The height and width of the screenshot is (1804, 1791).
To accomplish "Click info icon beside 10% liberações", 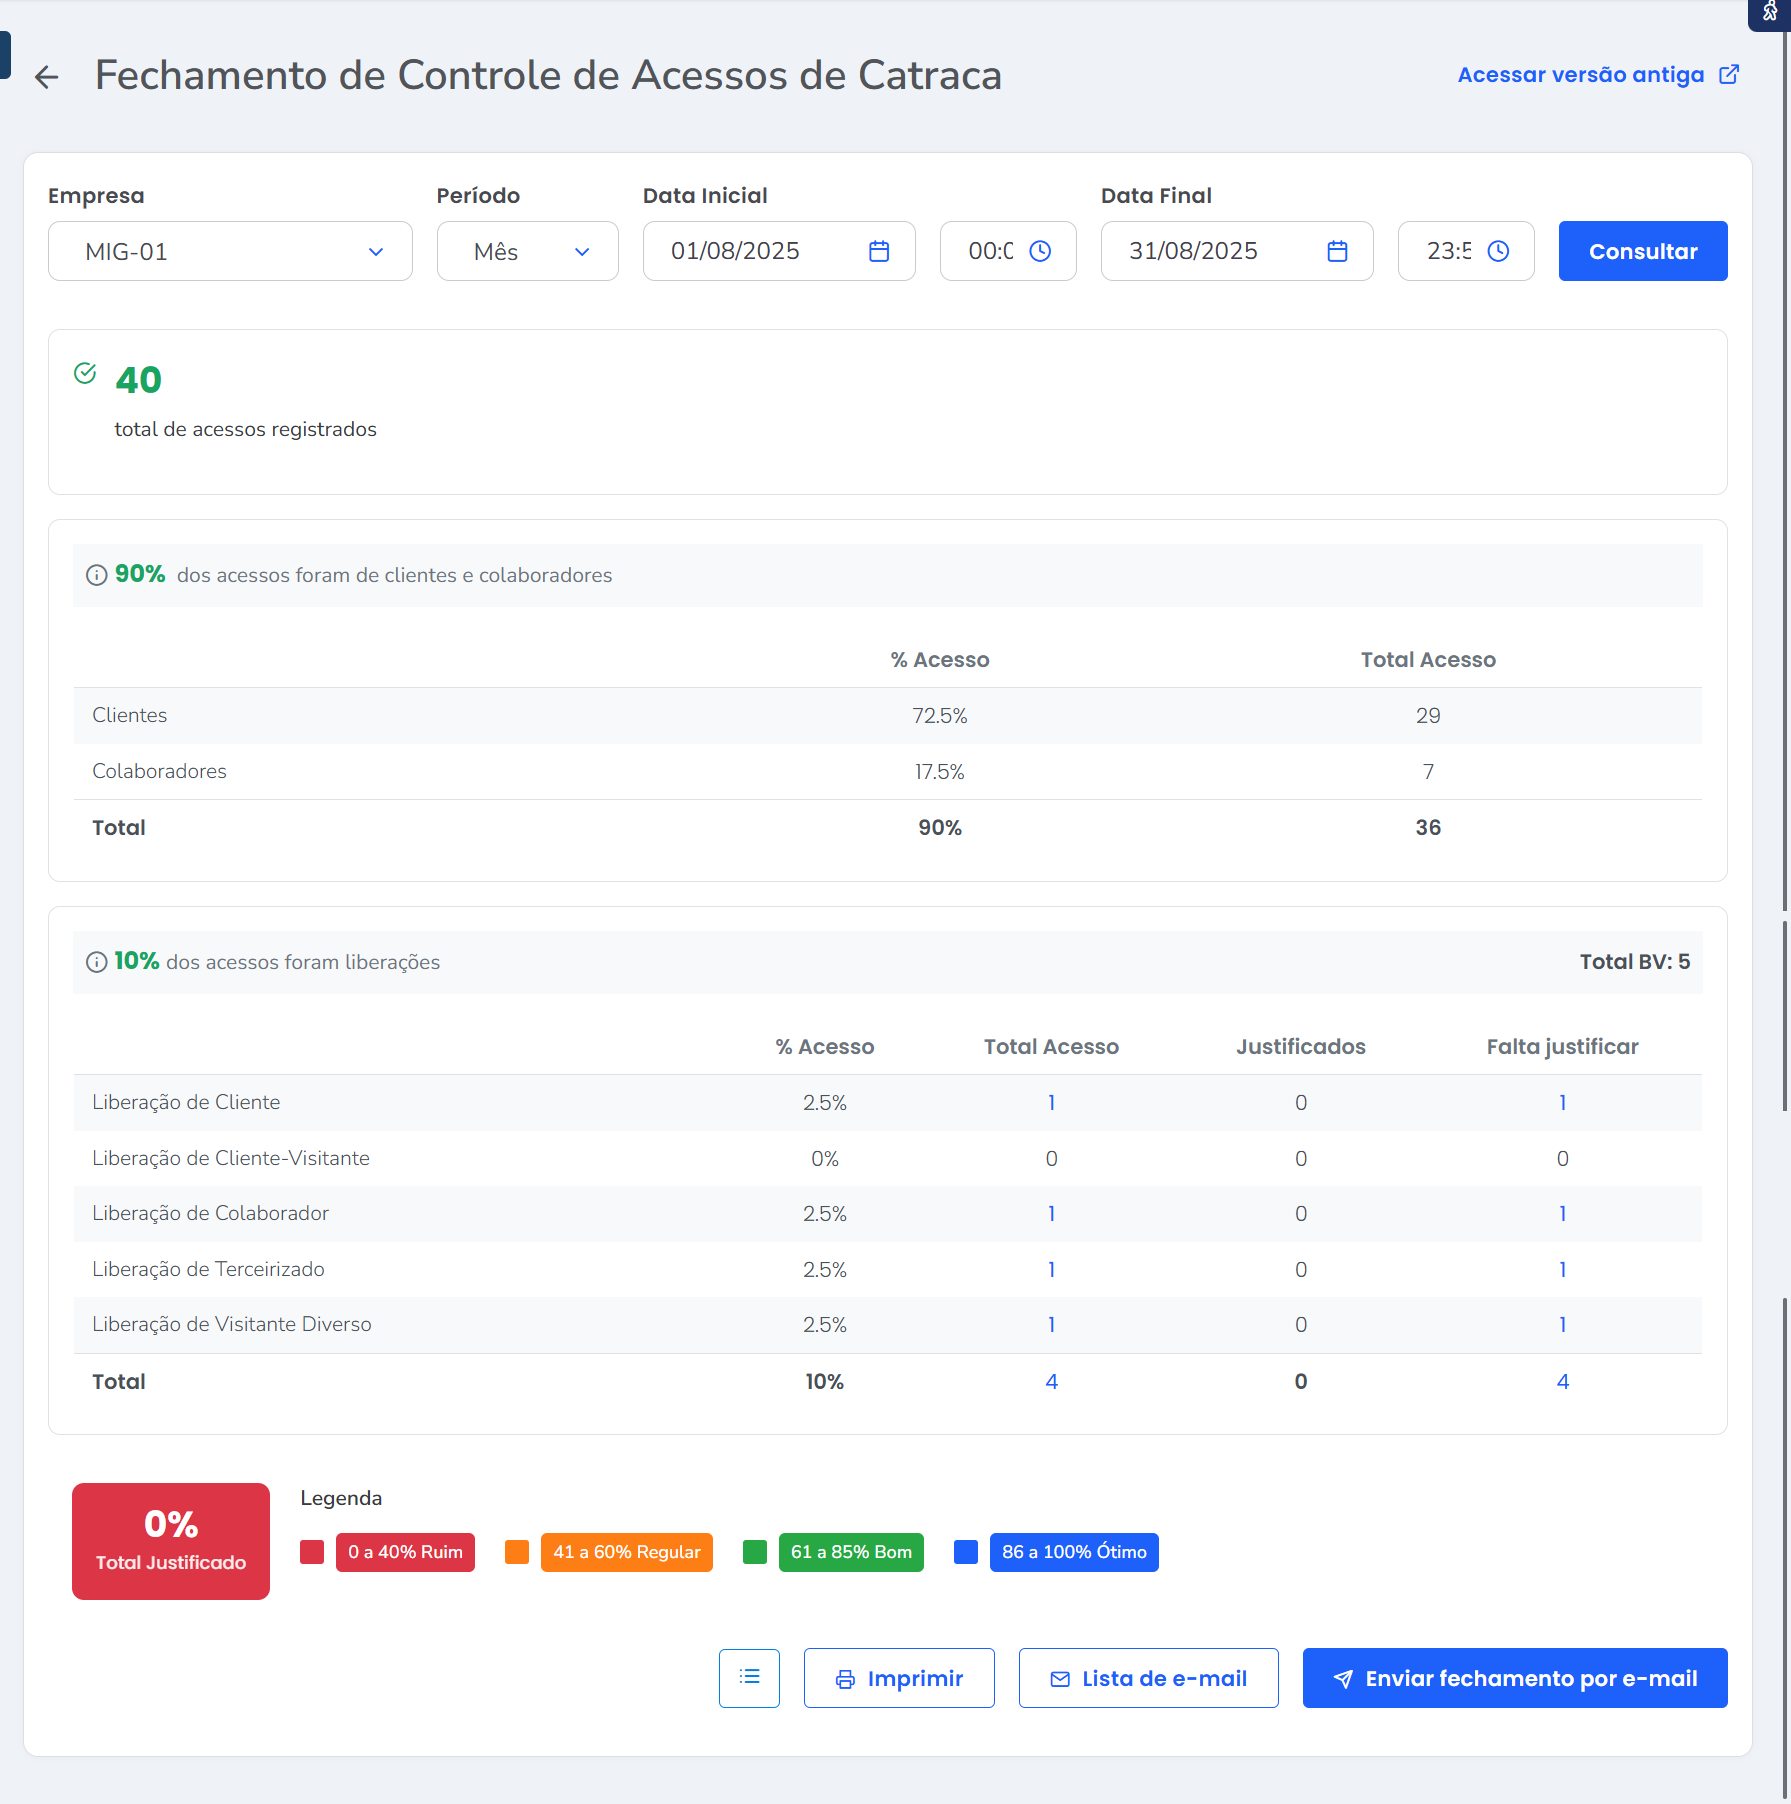I will point(96,962).
